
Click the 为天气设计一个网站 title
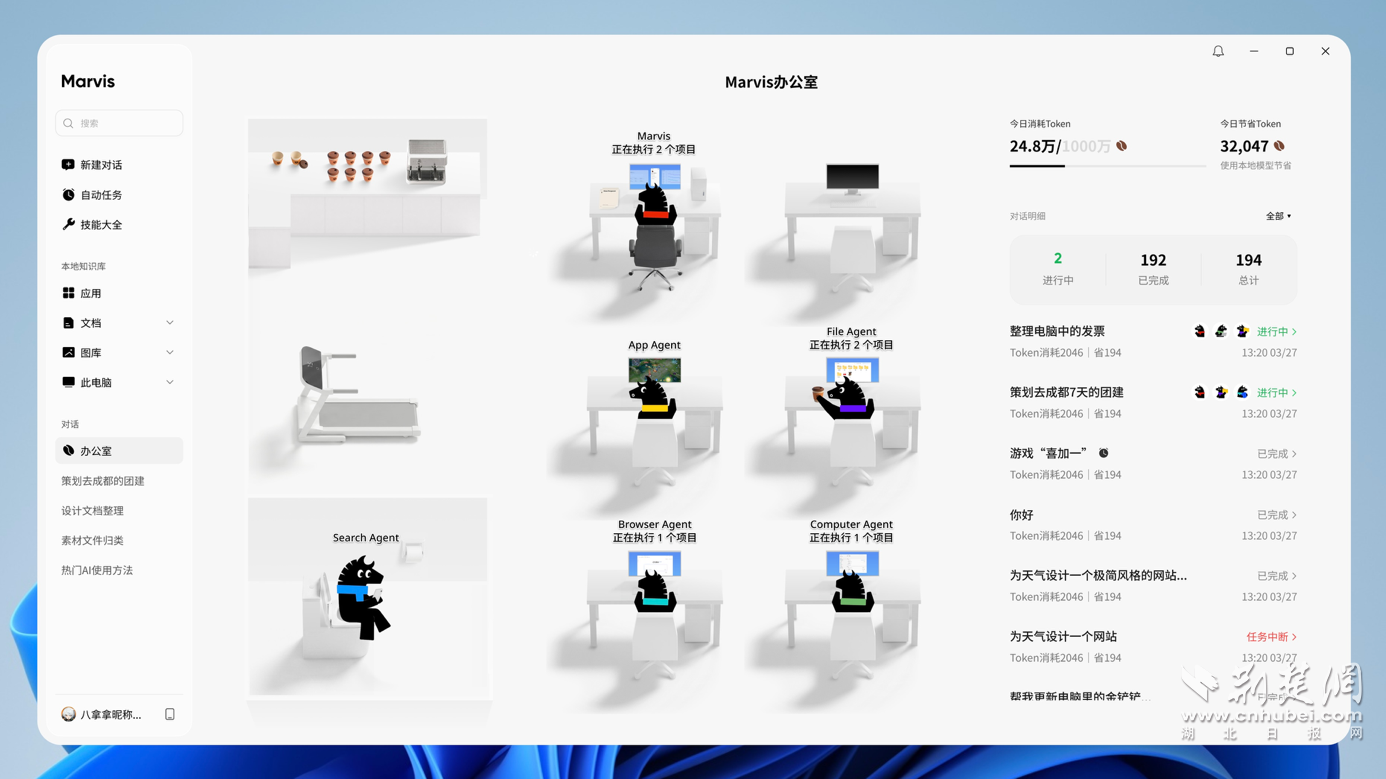[1063, 637]
